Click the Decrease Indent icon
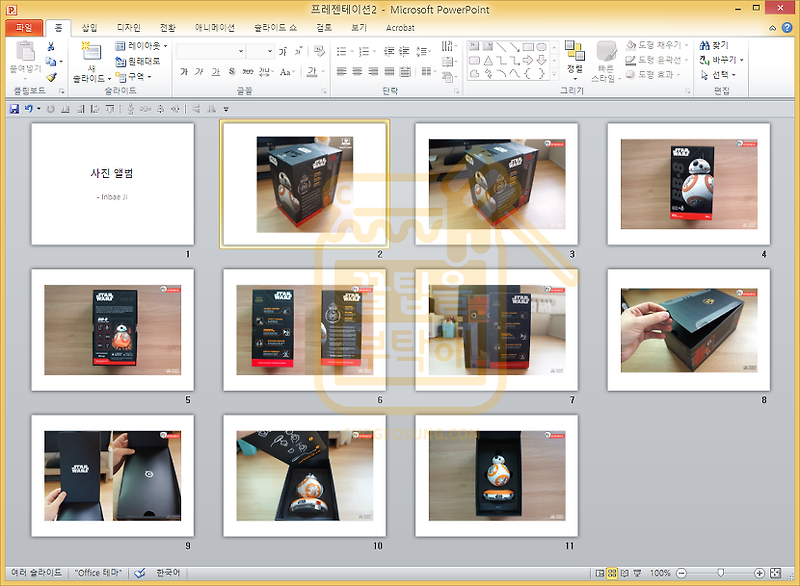800x586 pixels. (389, 51)
